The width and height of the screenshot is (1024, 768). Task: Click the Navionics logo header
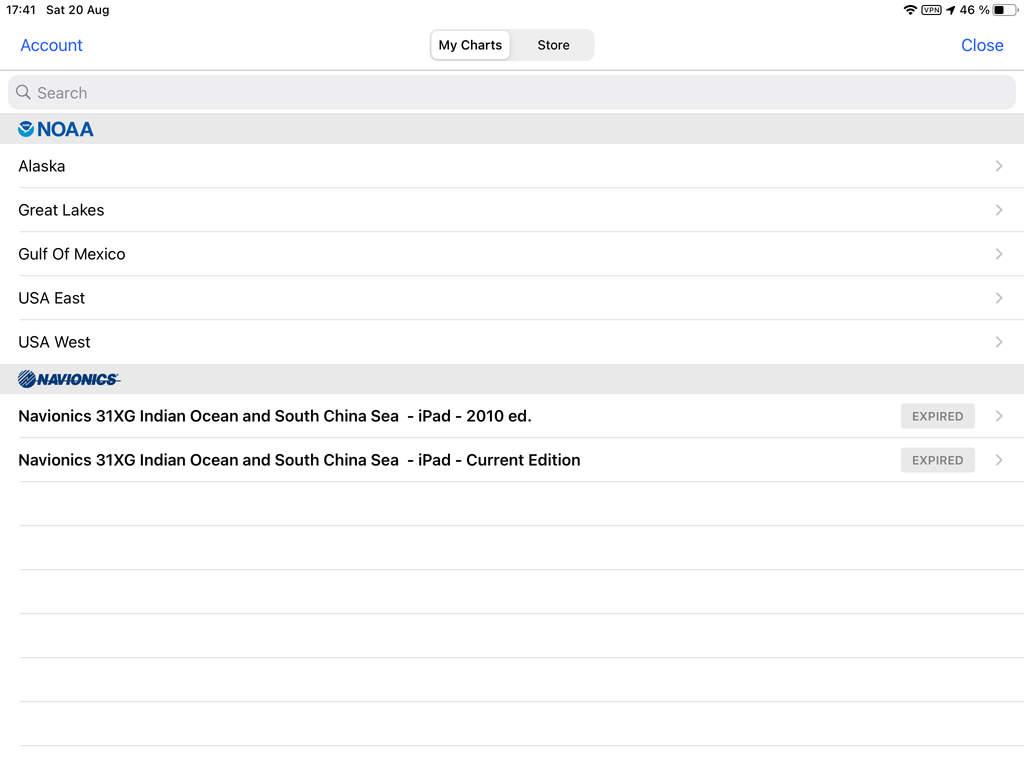click(69, 379)
